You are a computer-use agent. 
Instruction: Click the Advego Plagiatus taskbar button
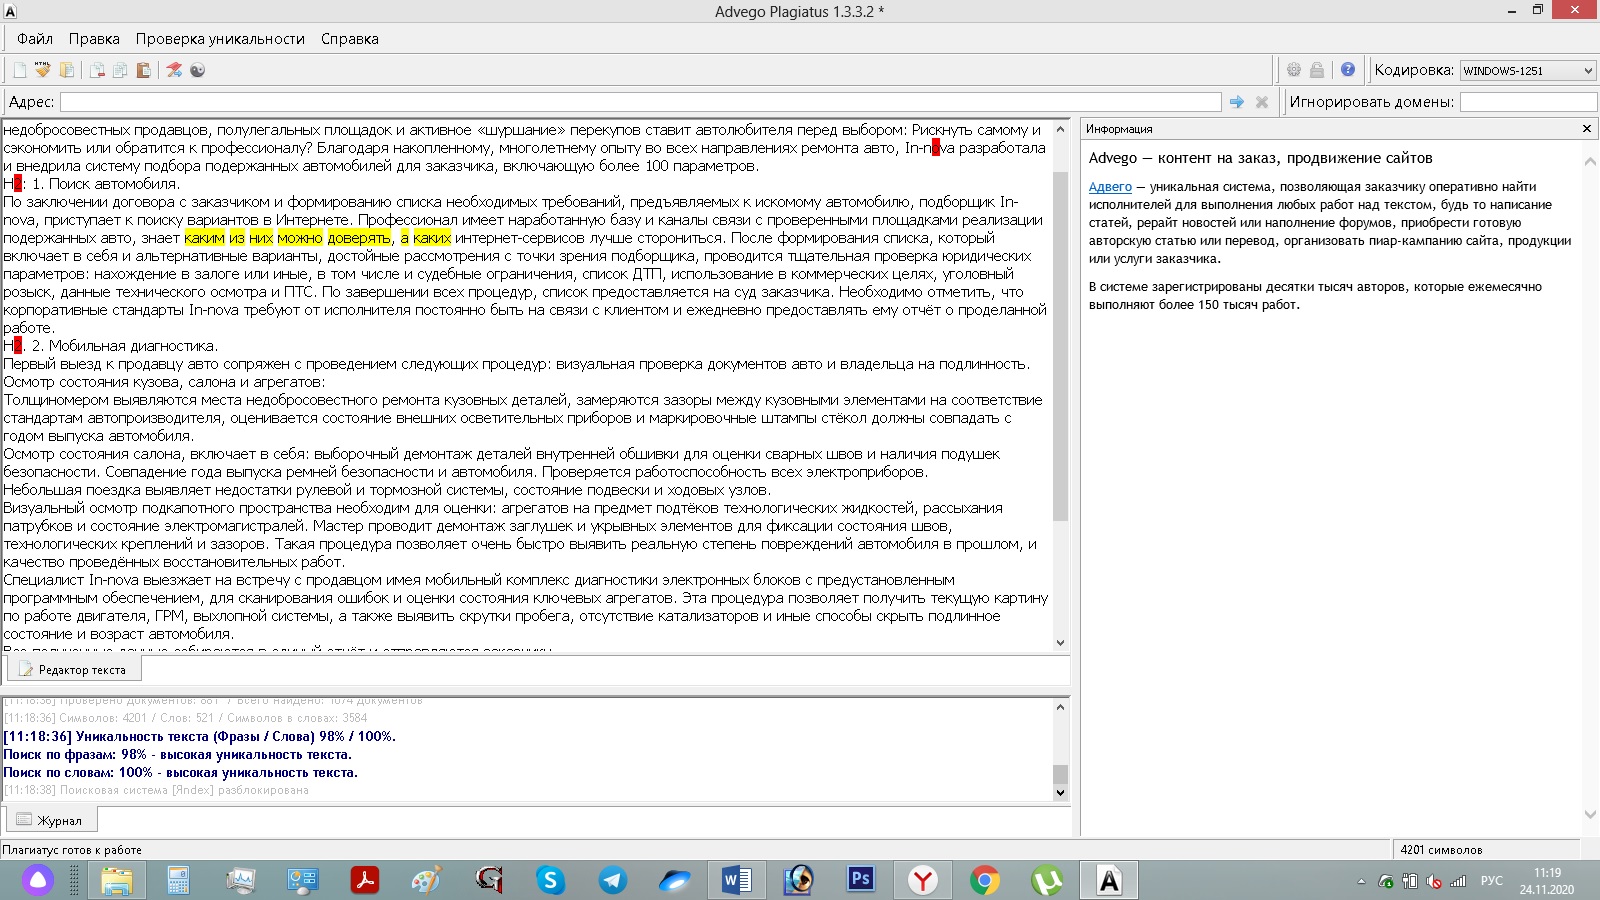[x=1108, y=880]
